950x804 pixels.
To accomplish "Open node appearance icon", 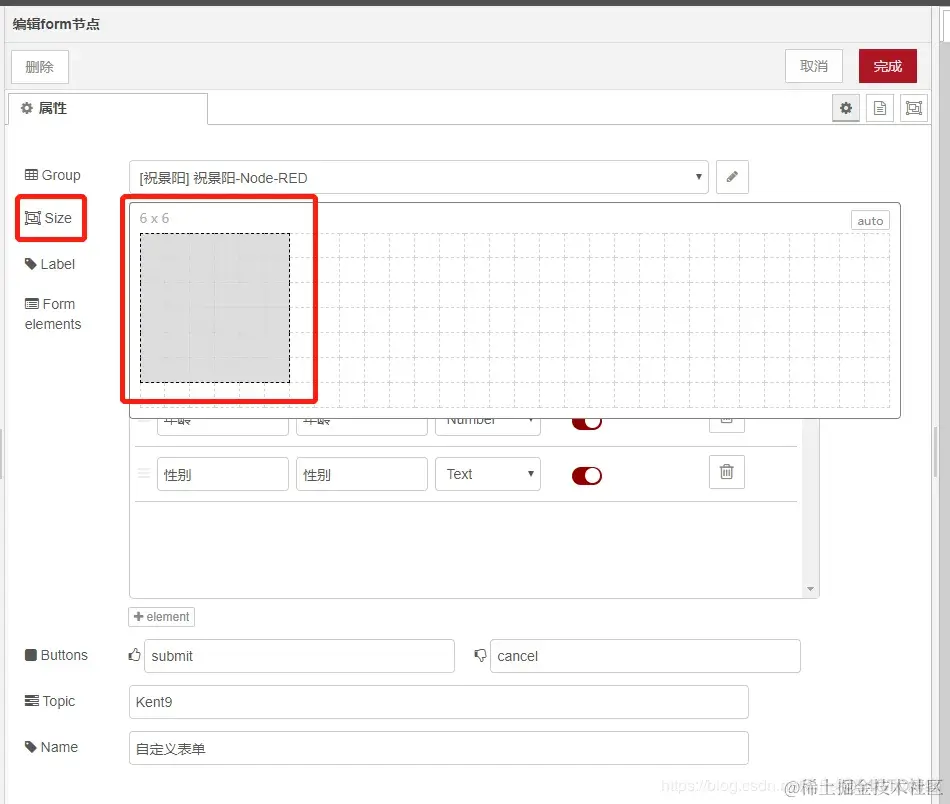I will coord(914,108).
